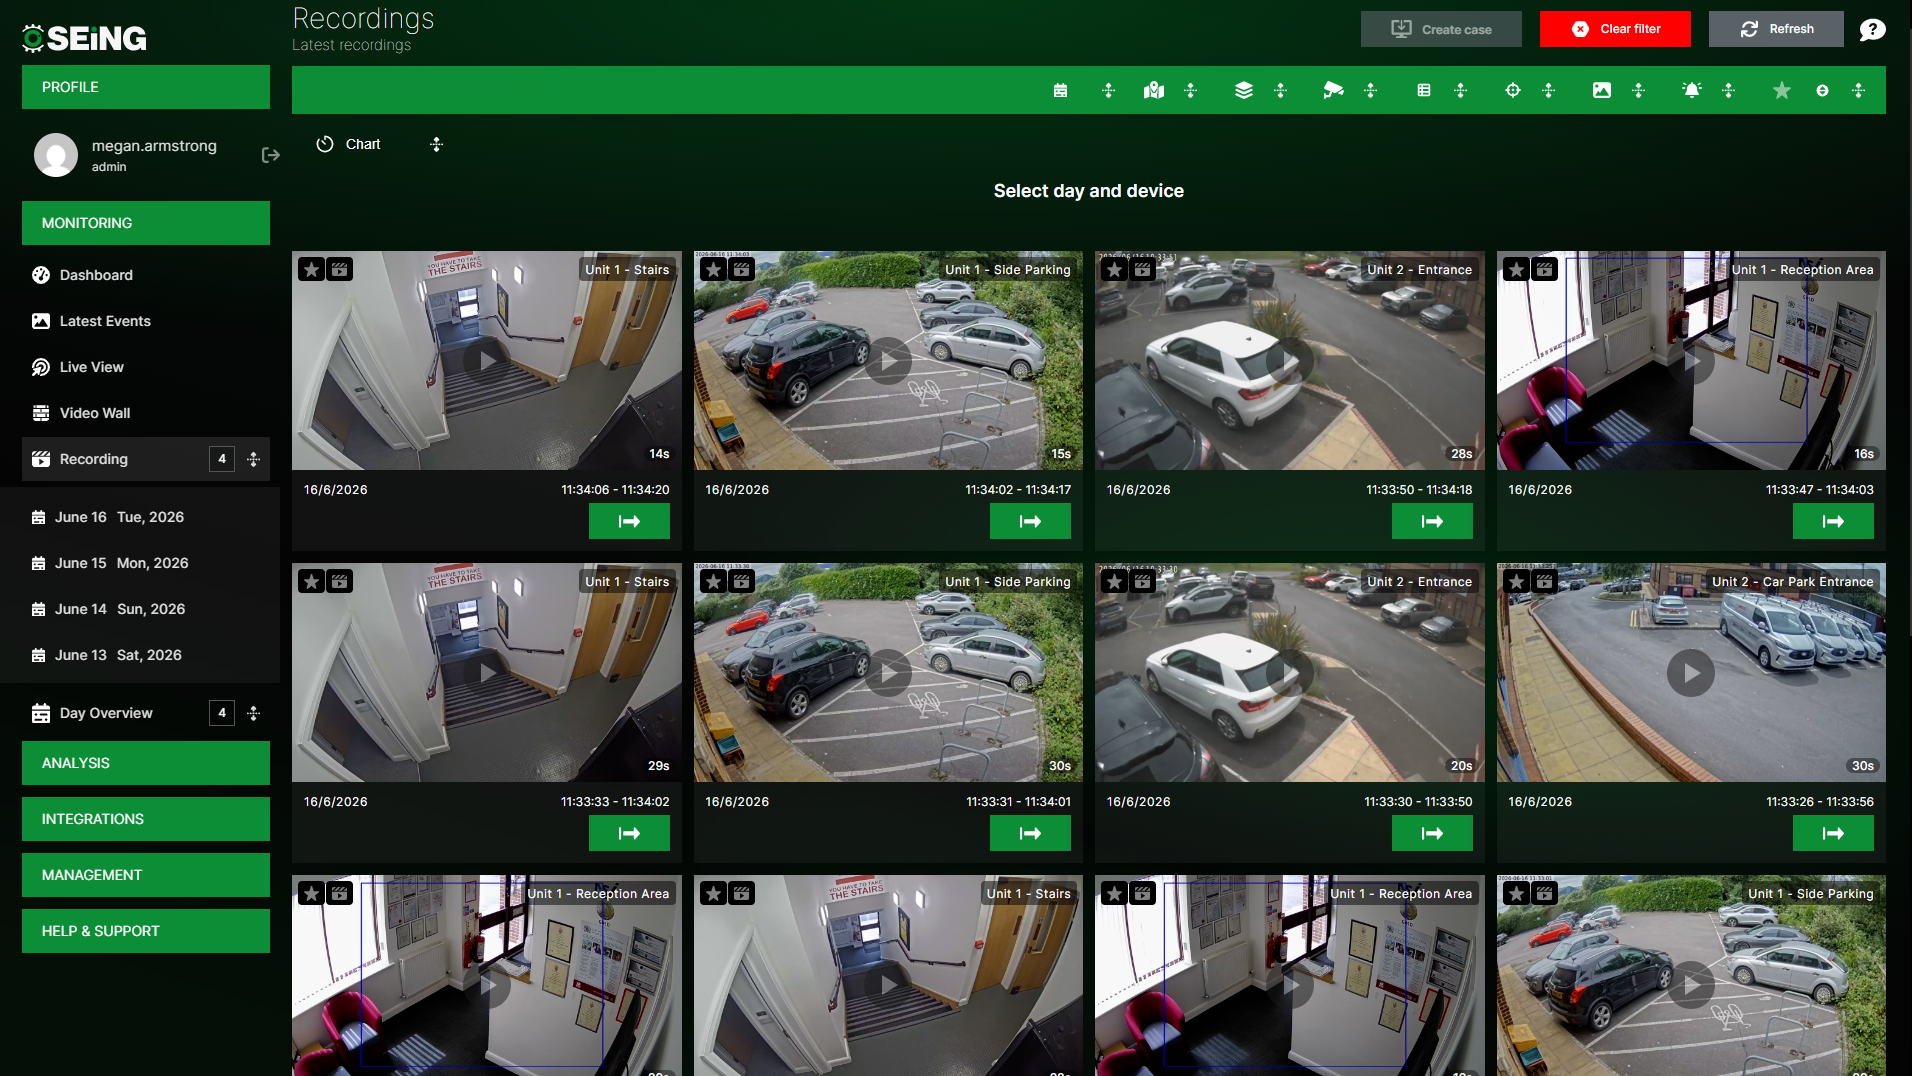Select the security camera filter icon
This screenshot has width=1912, height=1076.
pyautogui.click(x=1333, y=90)
